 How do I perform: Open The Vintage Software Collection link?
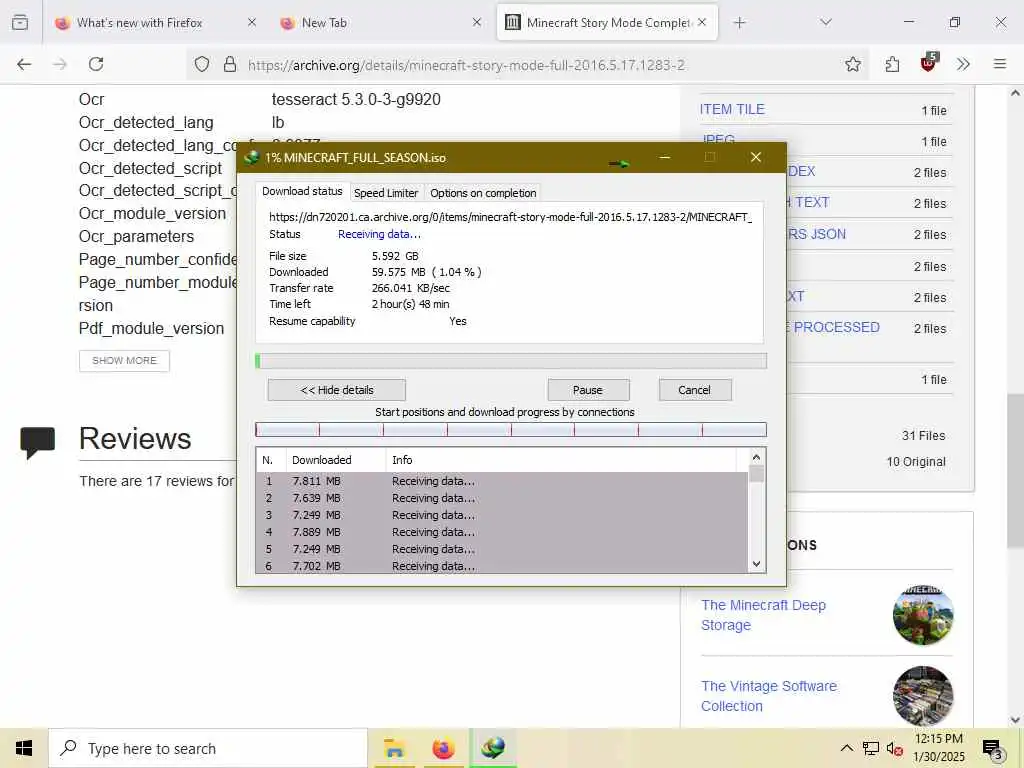(x=769, y=696)
